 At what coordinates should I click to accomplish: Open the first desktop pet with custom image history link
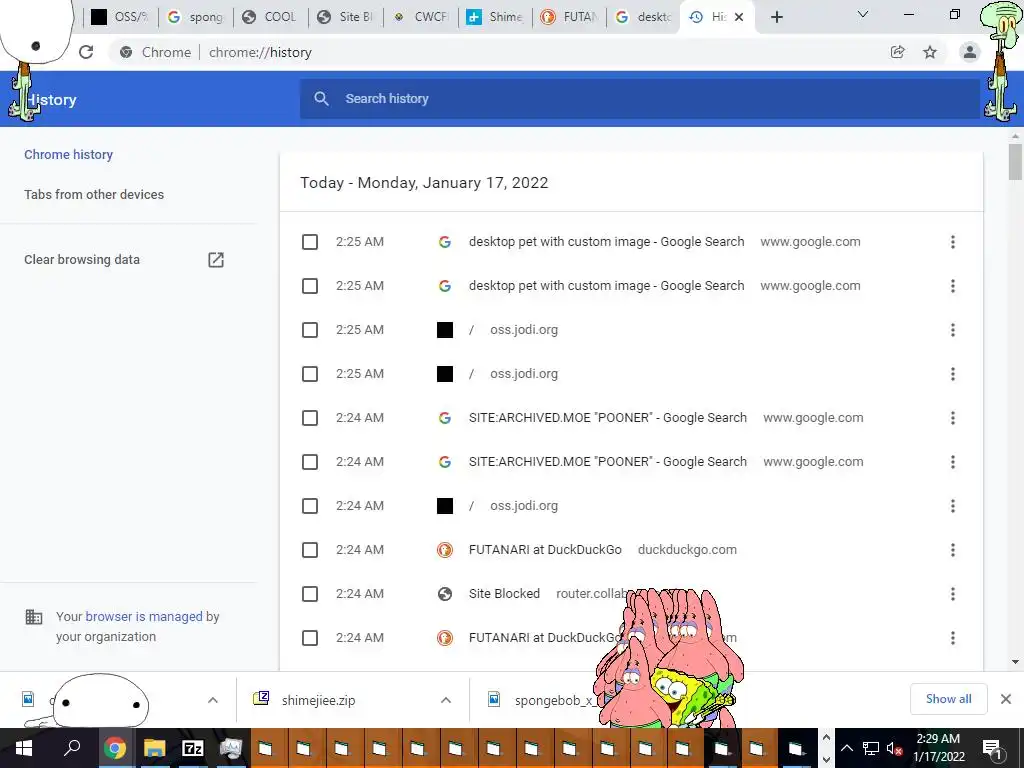[607, 242]
